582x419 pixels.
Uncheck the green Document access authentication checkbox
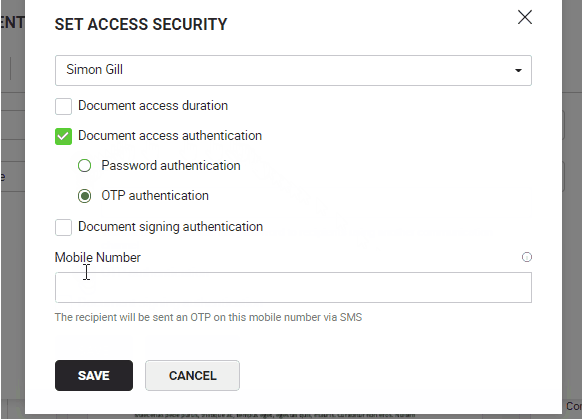[x=63, y=136]
